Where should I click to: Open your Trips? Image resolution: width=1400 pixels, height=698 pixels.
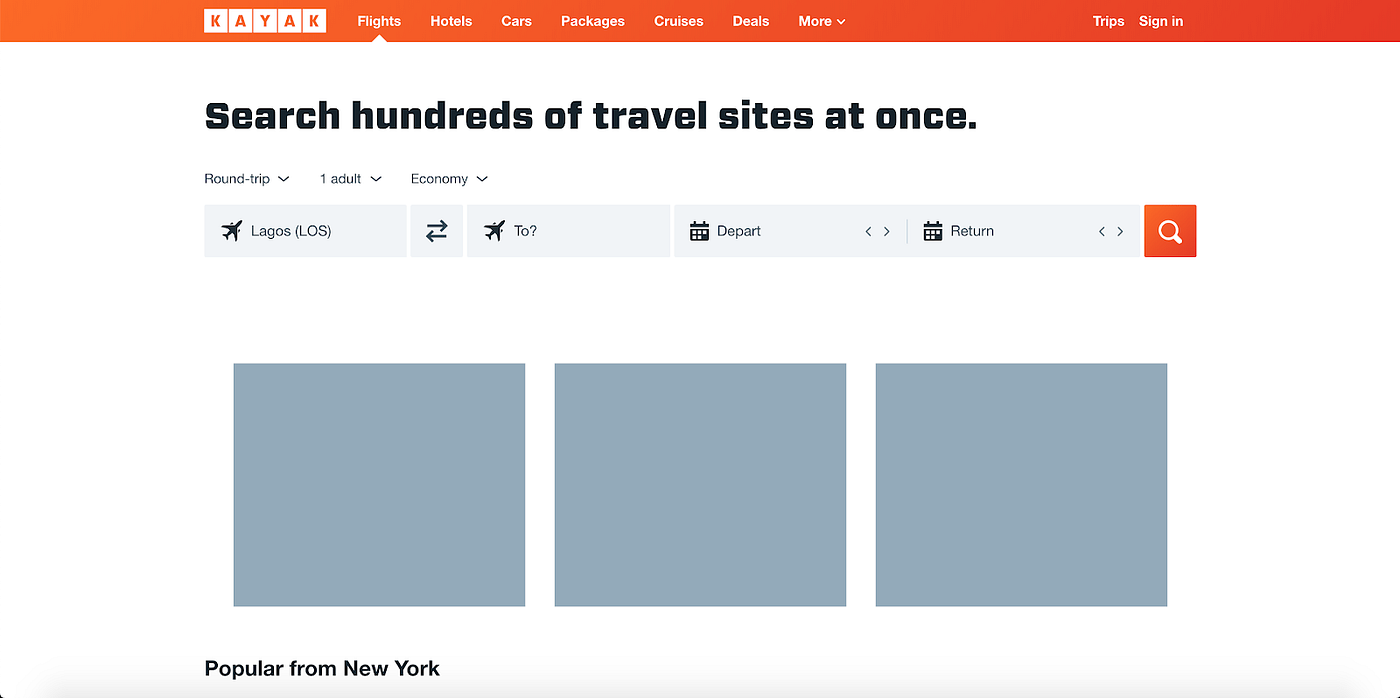click(x=1108, y=20)
